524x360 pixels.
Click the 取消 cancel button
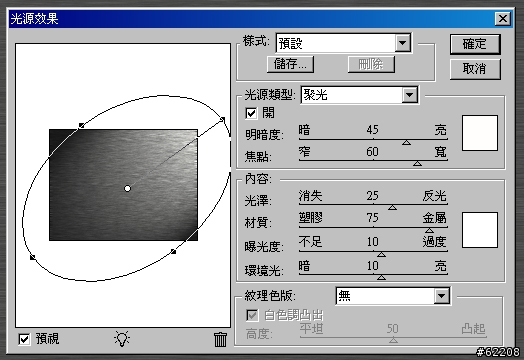point(475,69)
